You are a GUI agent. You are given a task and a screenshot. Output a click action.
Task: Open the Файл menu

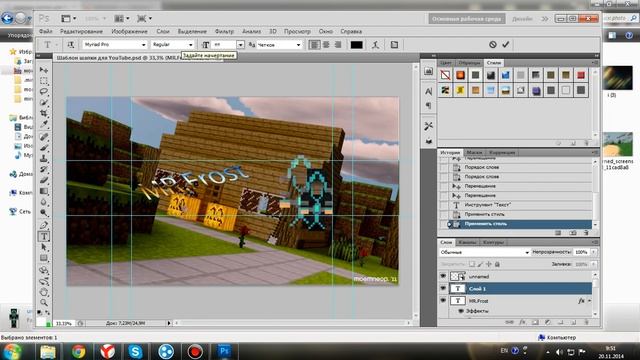46,31
